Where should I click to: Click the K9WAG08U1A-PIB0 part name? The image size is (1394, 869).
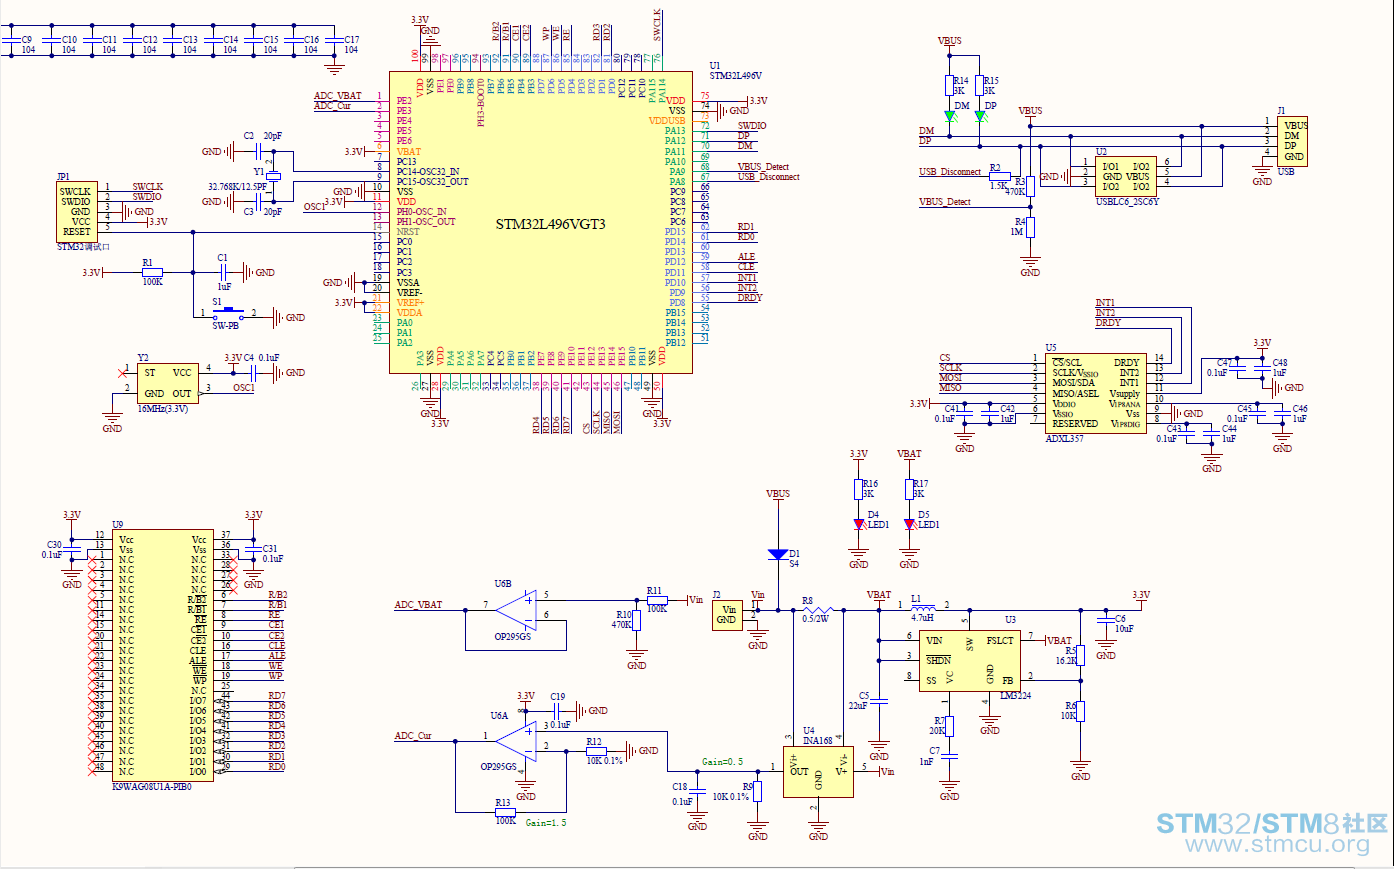pyautogui.click(x=151, y=787)
